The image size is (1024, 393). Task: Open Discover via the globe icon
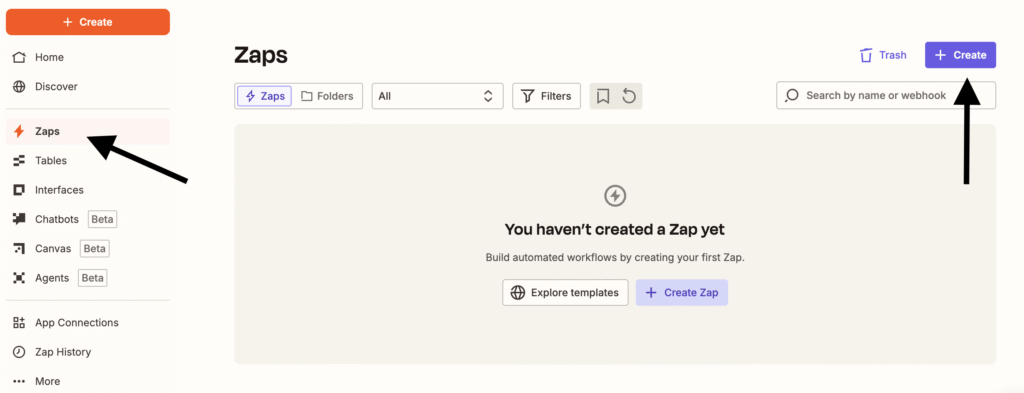click(x=19, y=87)
